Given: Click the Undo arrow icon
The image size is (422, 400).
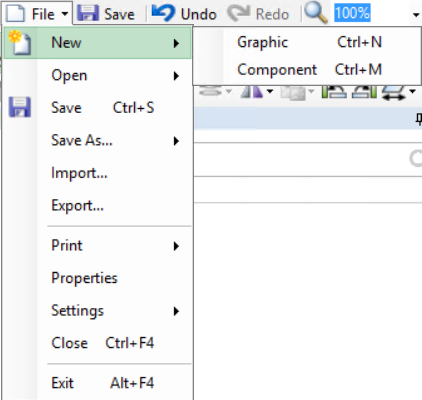Looking at the screenshot, I should (x=163, y=13).
